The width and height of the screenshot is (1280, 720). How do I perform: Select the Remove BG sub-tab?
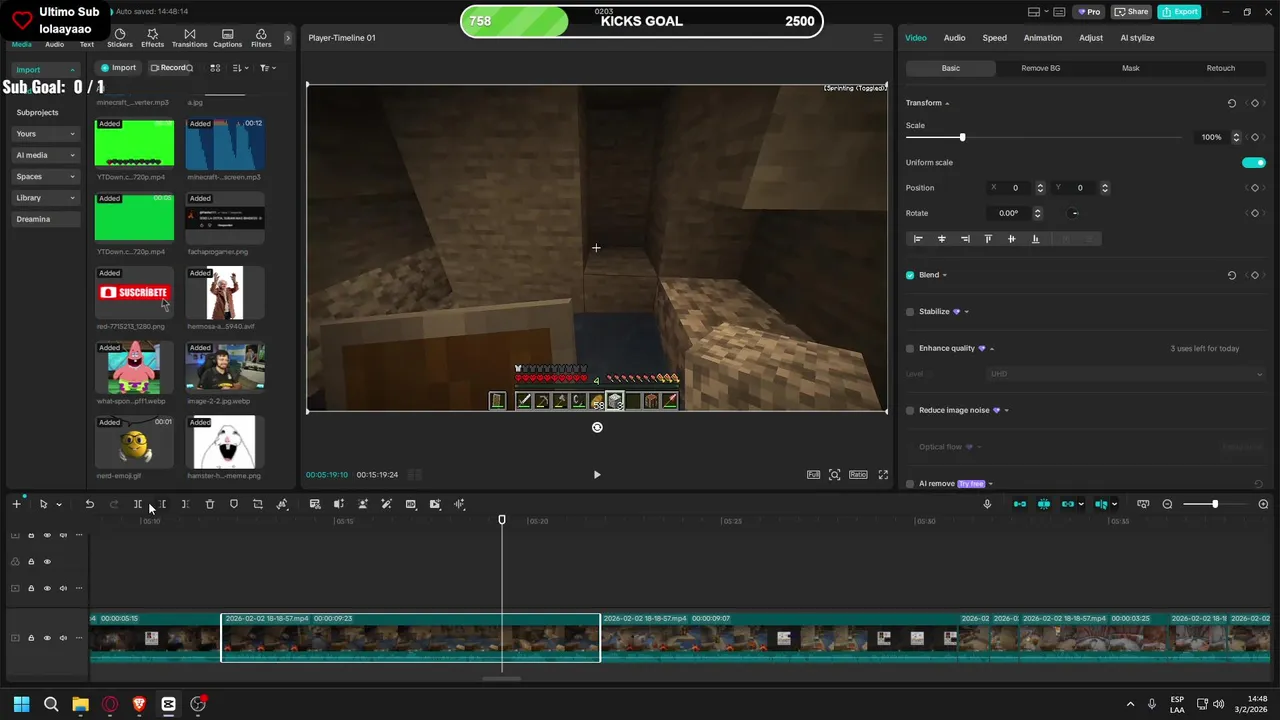[x=1041, y=68]
